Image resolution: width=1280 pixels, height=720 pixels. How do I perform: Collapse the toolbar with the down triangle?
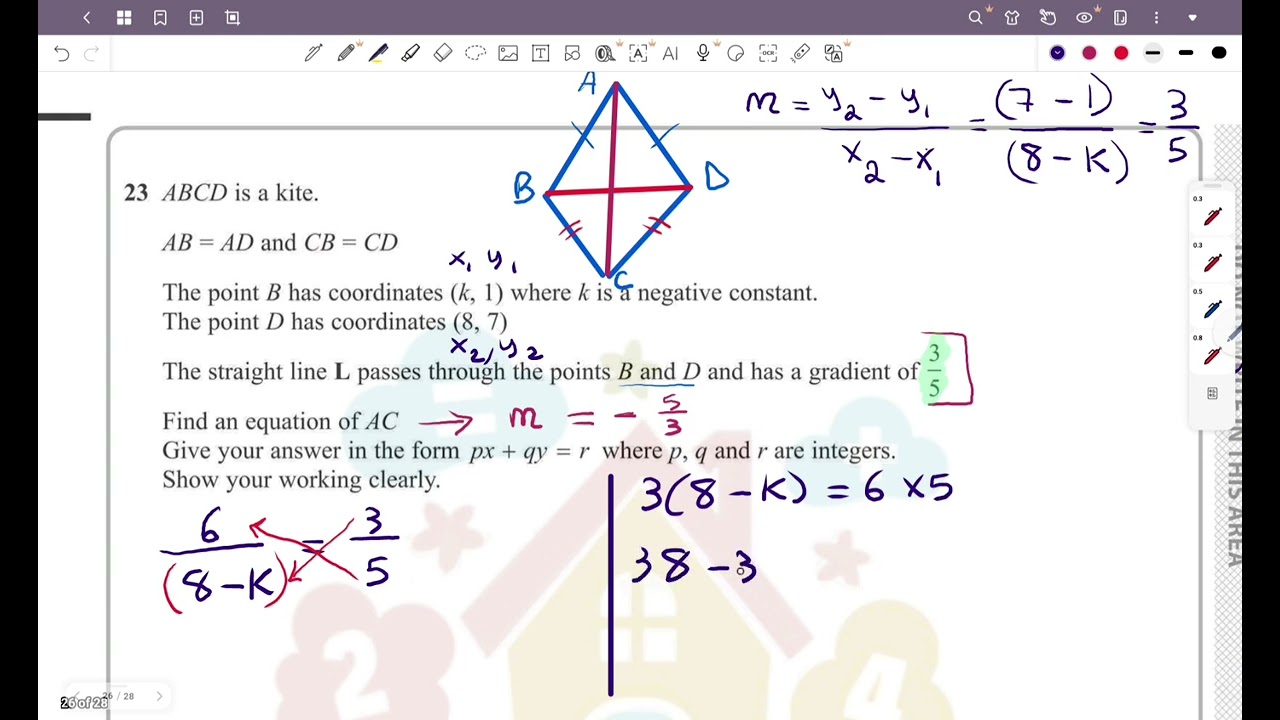point(1192,17)
